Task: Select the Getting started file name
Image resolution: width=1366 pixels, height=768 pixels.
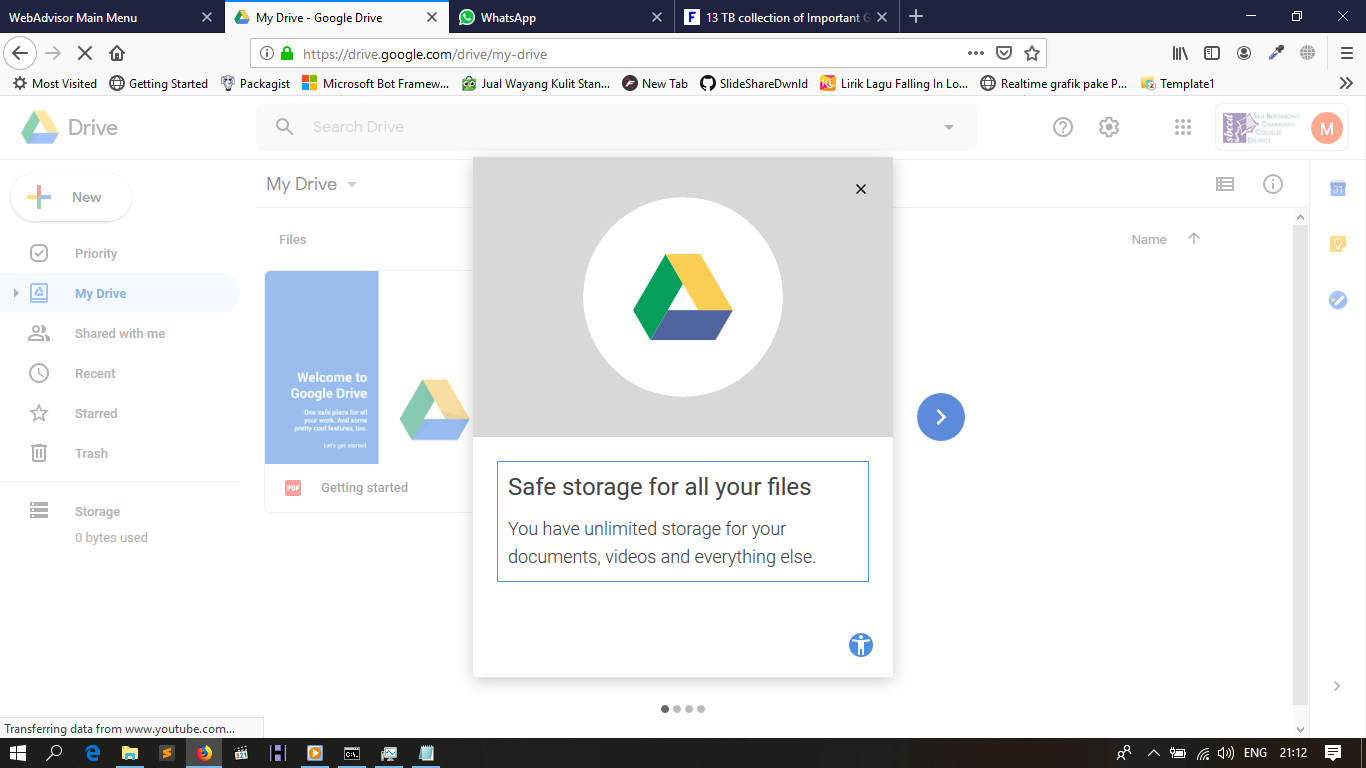Action: point(364,488)
